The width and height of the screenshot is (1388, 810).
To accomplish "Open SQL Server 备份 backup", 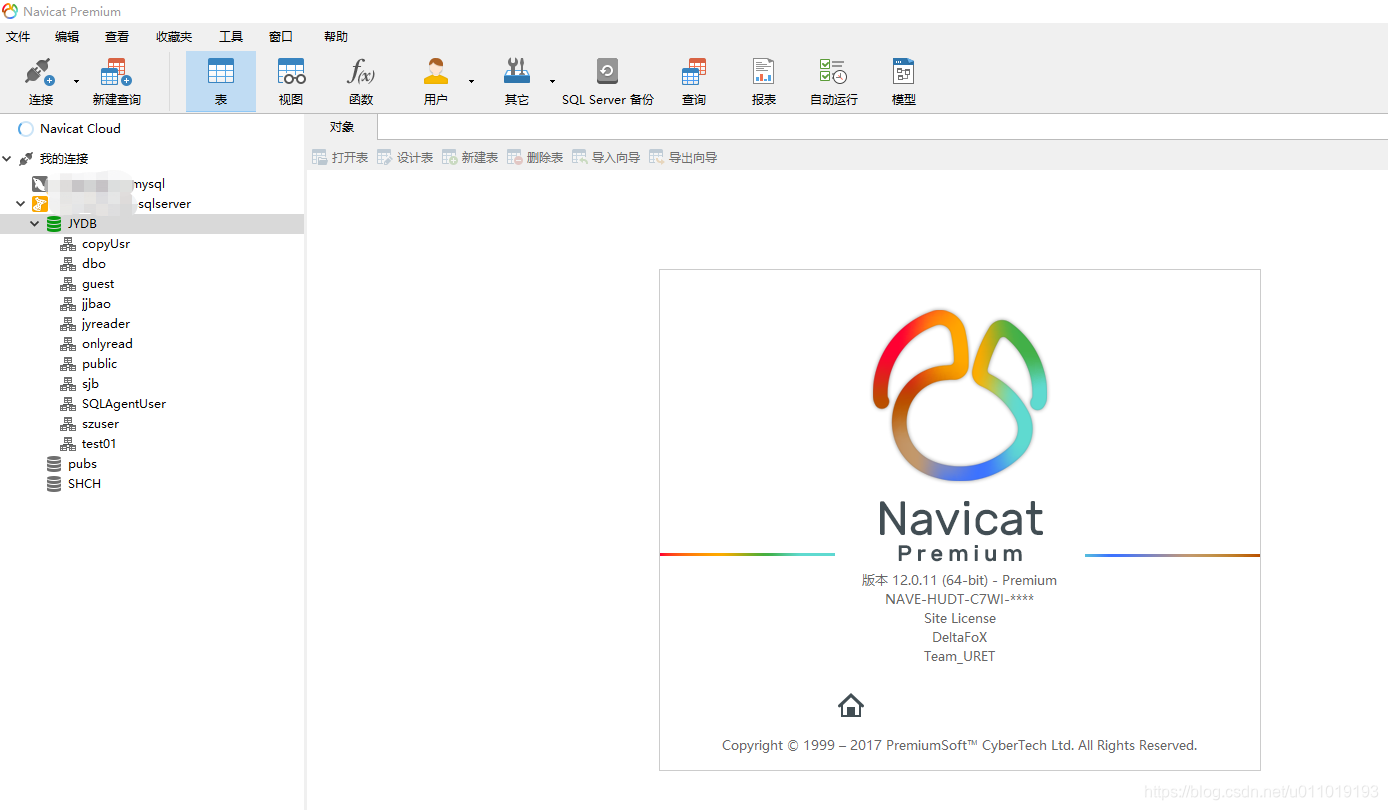I will (608, 81).
